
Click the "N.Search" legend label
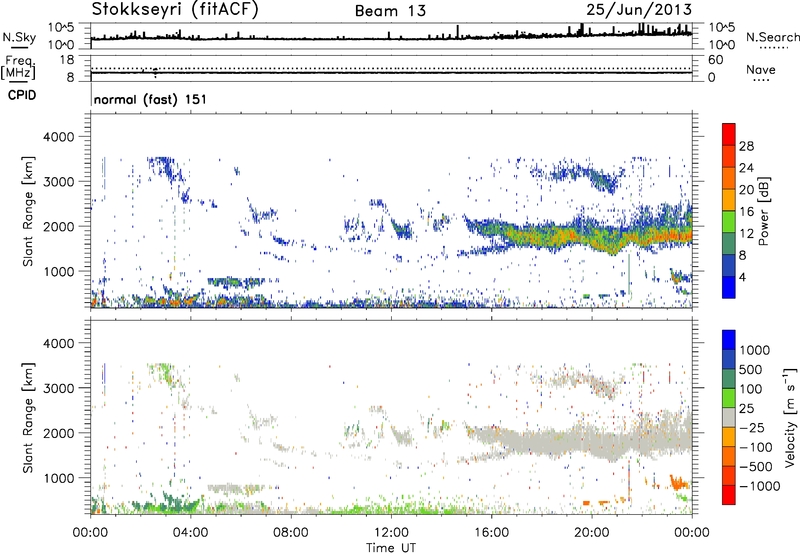click(773, 37)
